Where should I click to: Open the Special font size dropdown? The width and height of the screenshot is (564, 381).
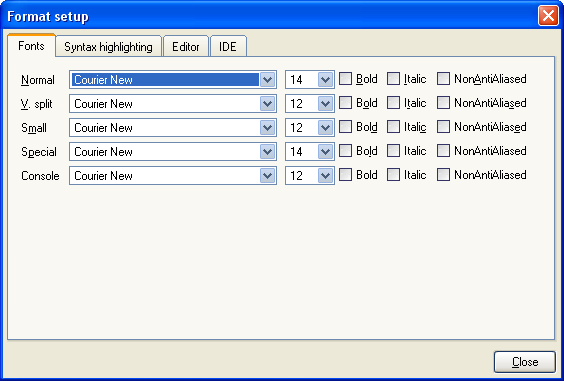click(x=325, y=152)
